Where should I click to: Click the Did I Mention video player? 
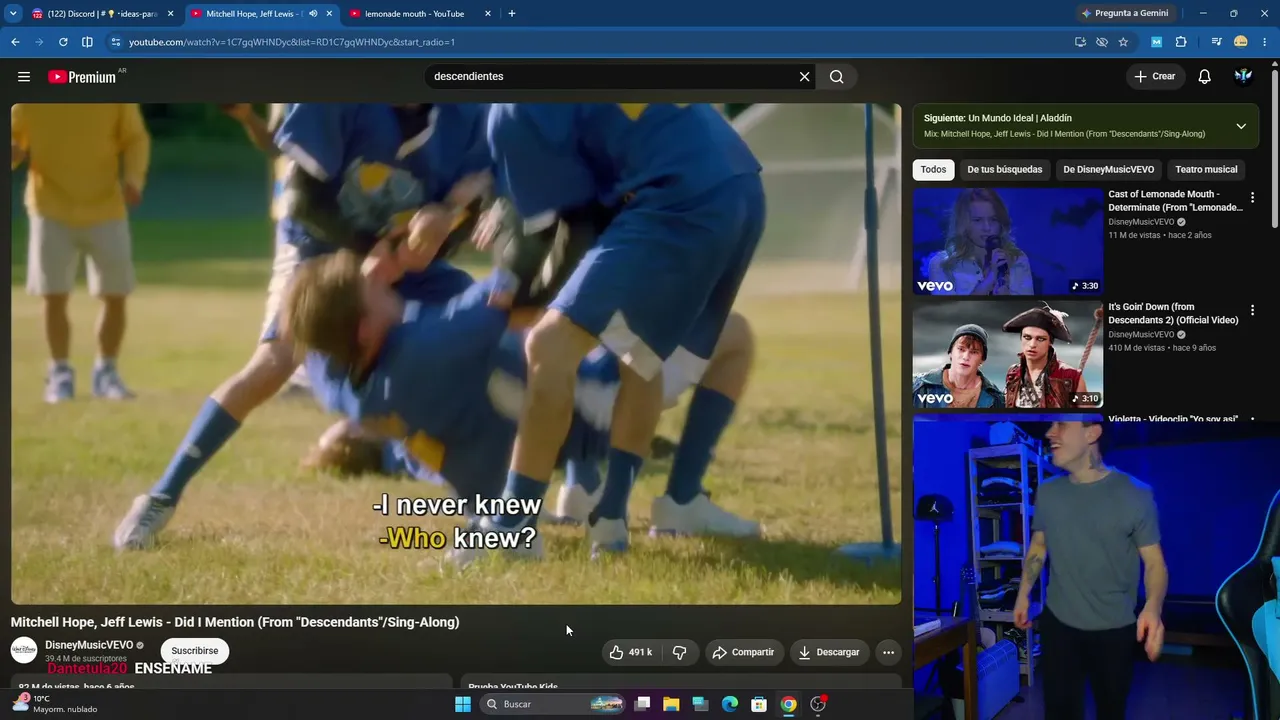point(456,354)
